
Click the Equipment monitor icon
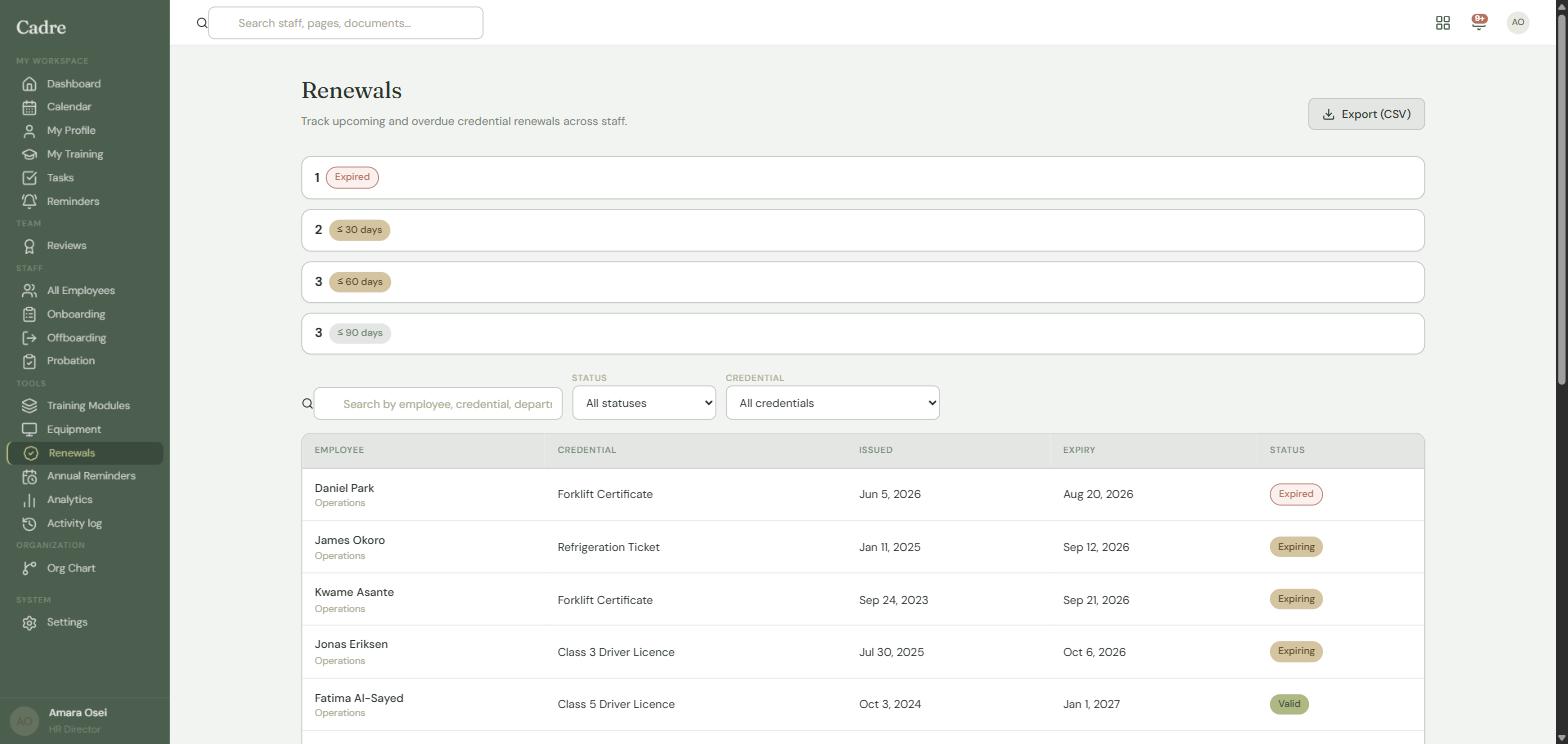click(x=29, y=429)
